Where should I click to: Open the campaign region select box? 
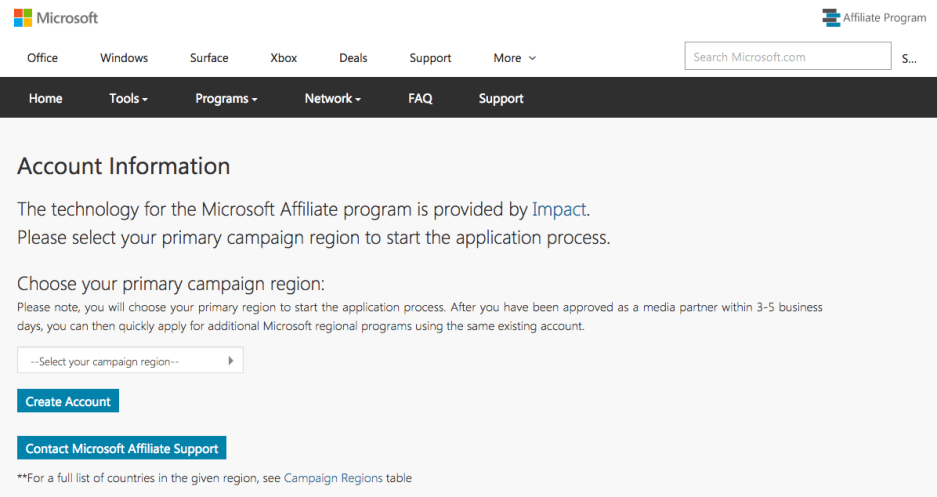coord(130,360)
